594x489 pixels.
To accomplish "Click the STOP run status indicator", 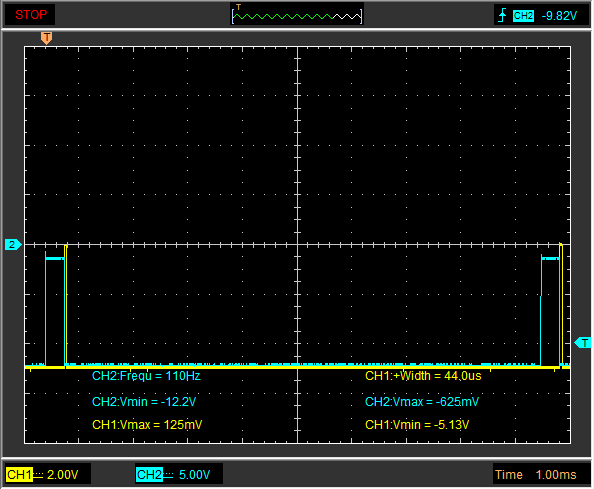I will pos(31,15).
